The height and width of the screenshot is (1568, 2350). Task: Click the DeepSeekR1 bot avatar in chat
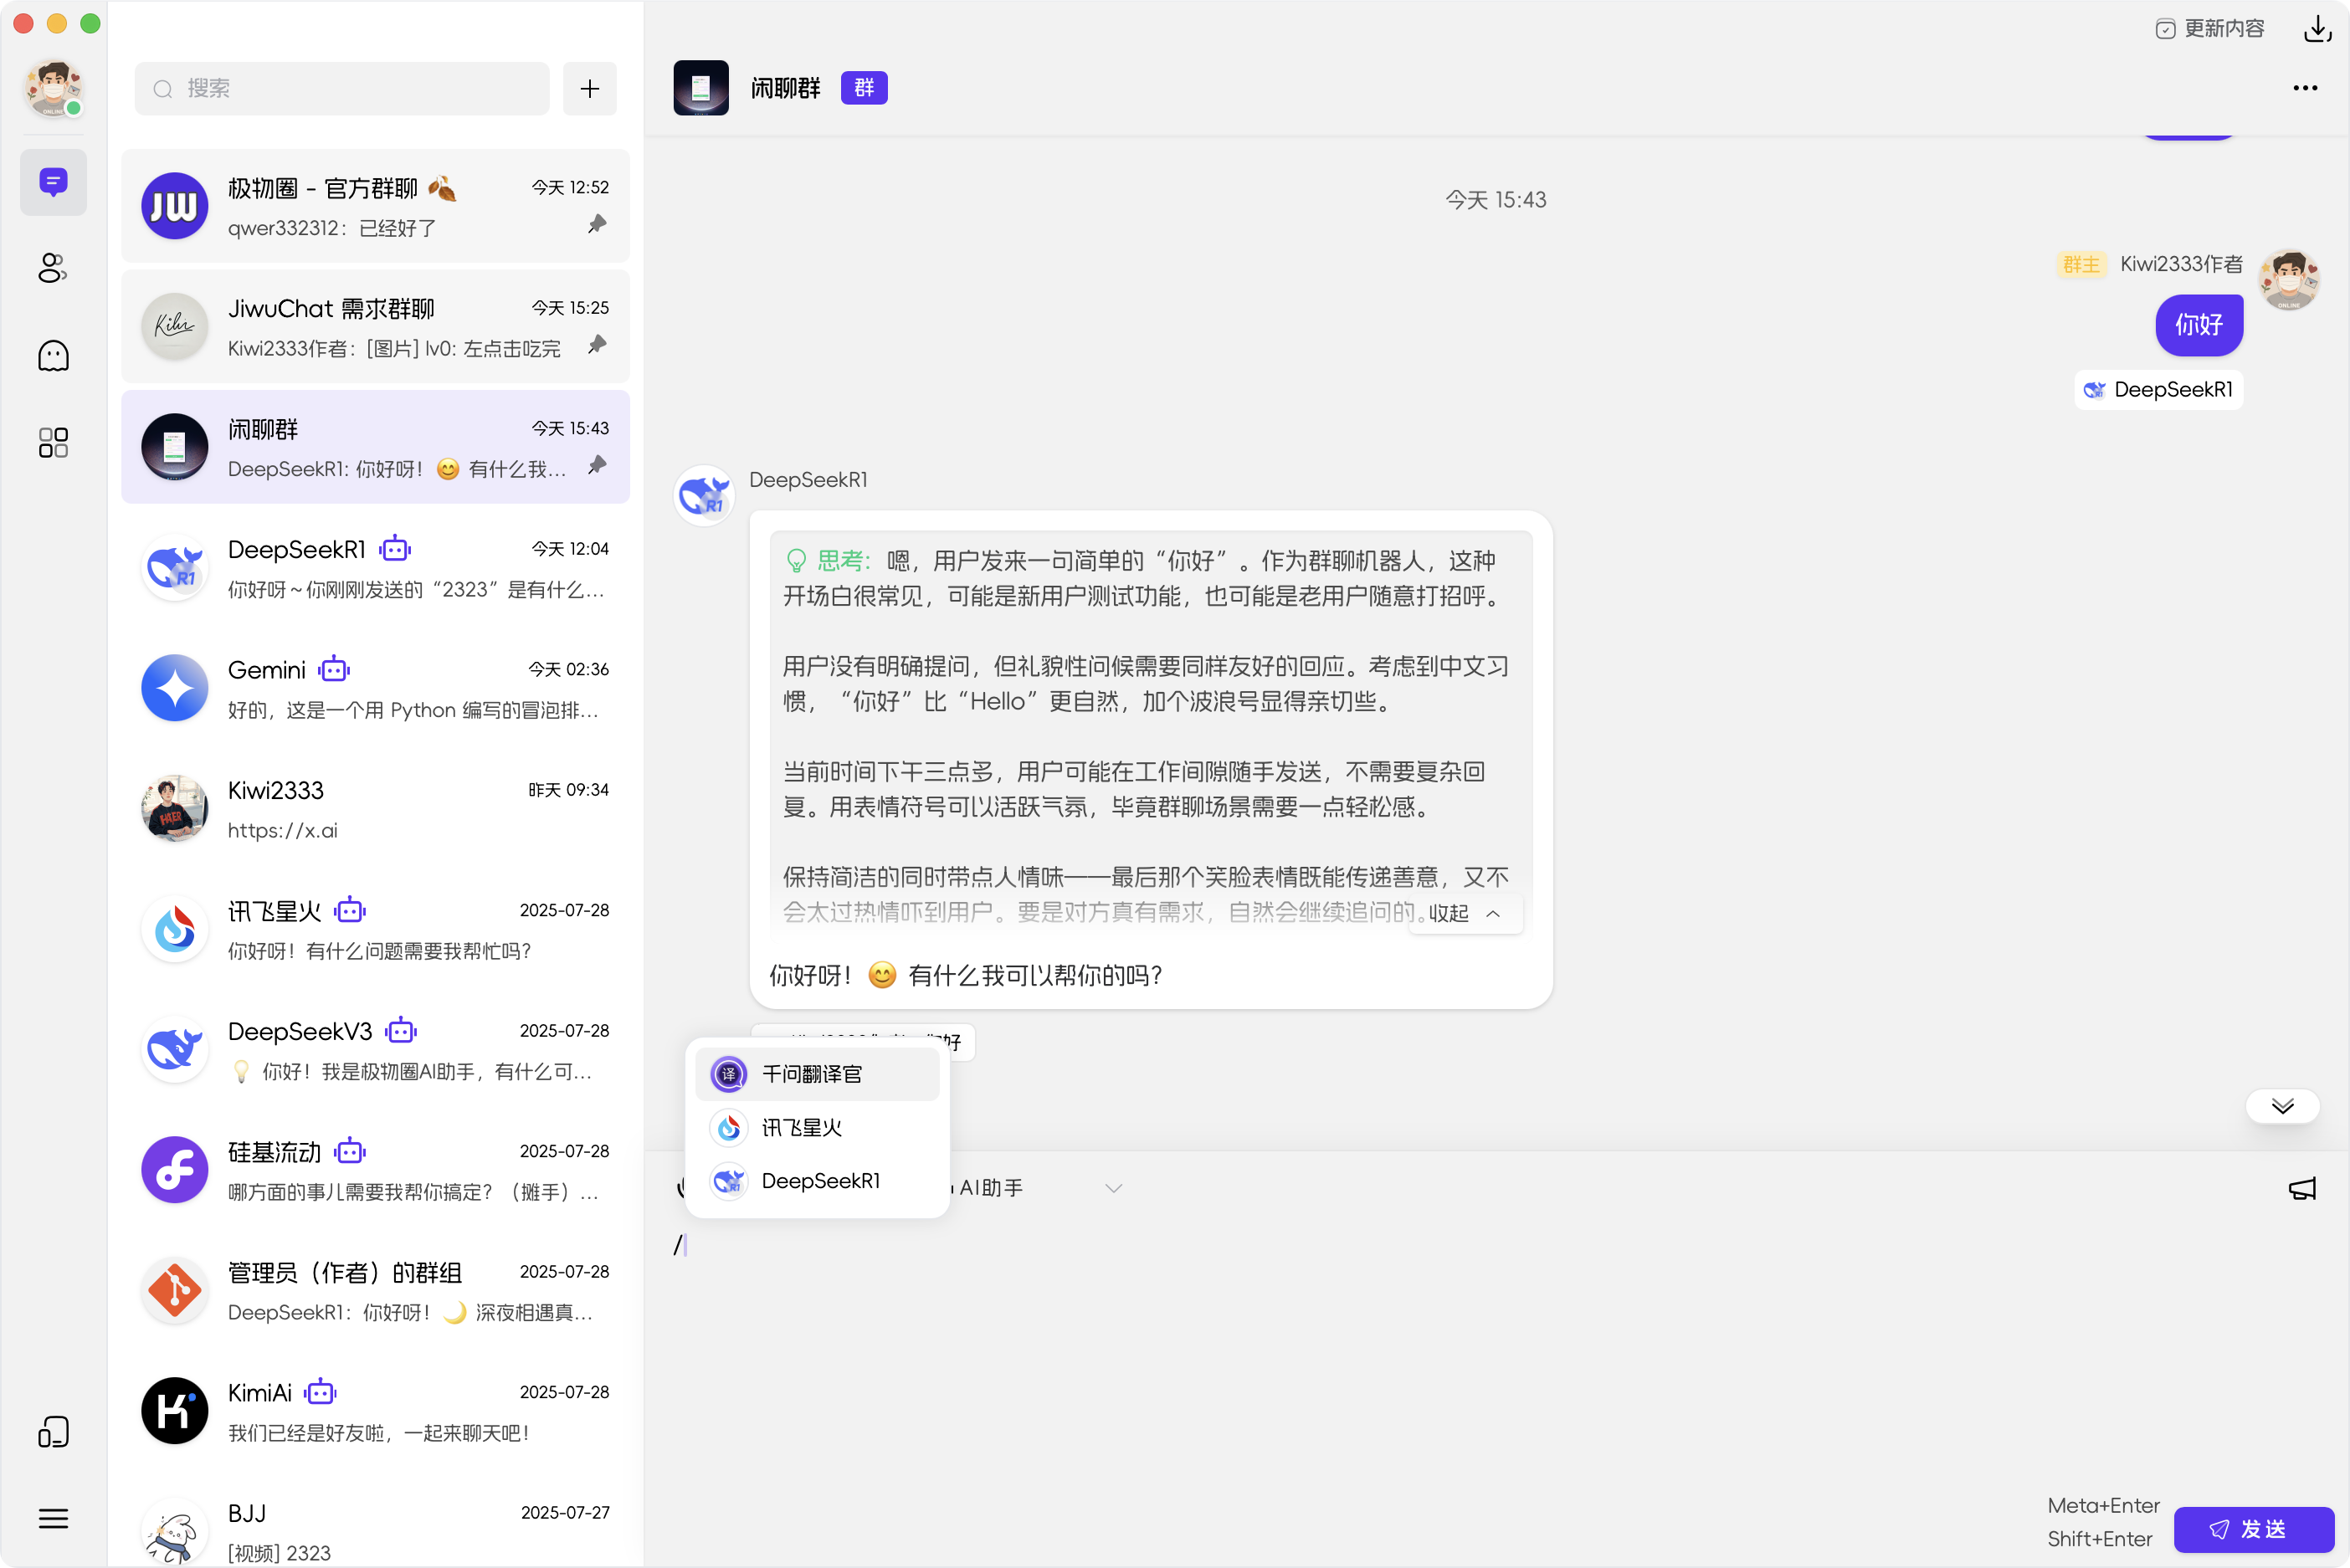pyautogui.click(x=704, y=495)
